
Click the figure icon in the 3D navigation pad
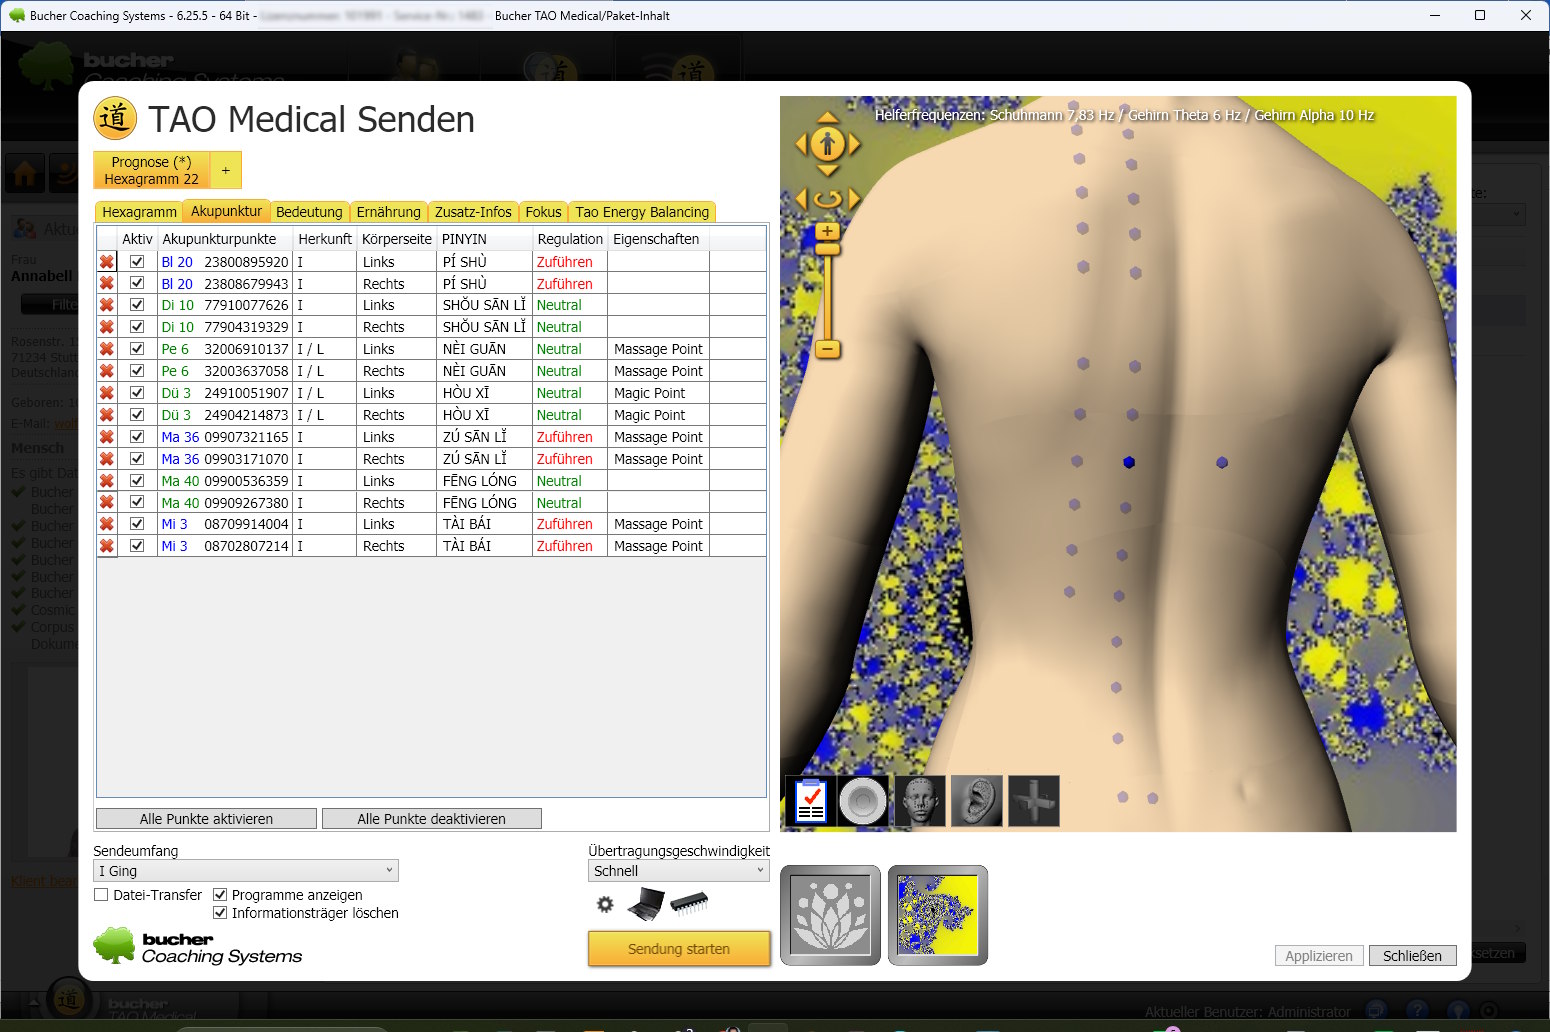[x=827, y=144]
